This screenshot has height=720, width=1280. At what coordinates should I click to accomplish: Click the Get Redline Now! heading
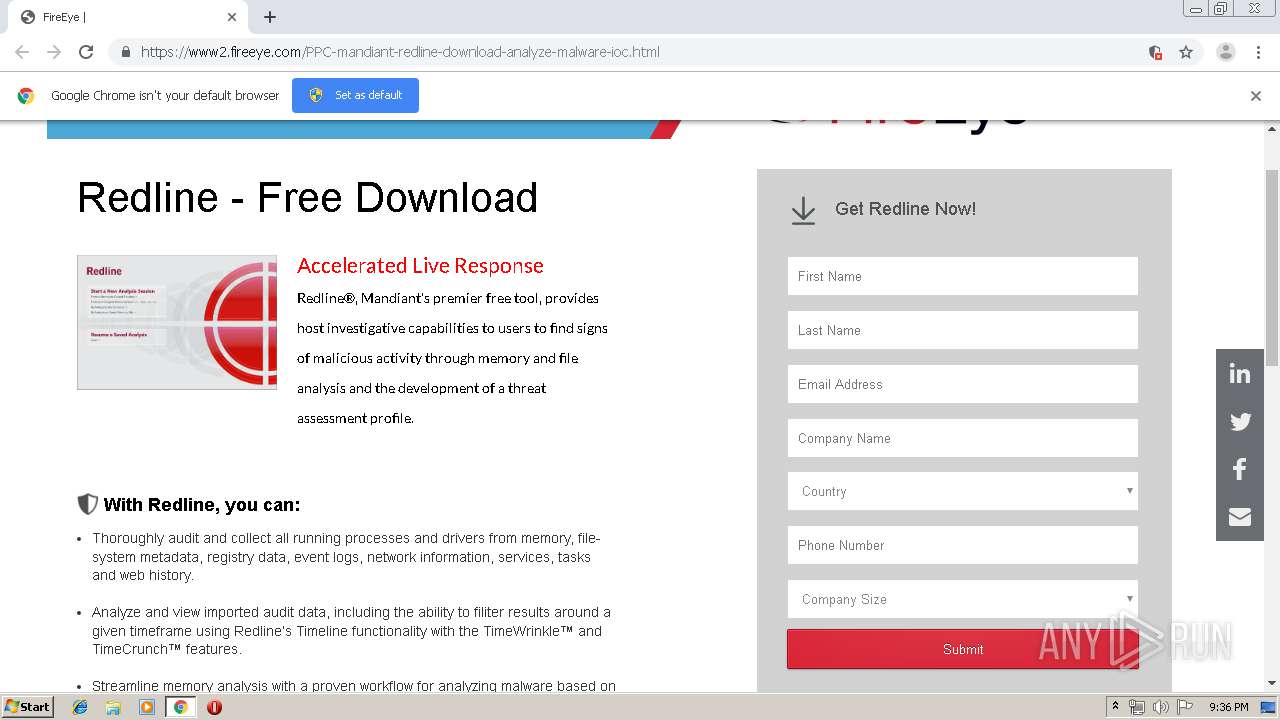(905, 209)
